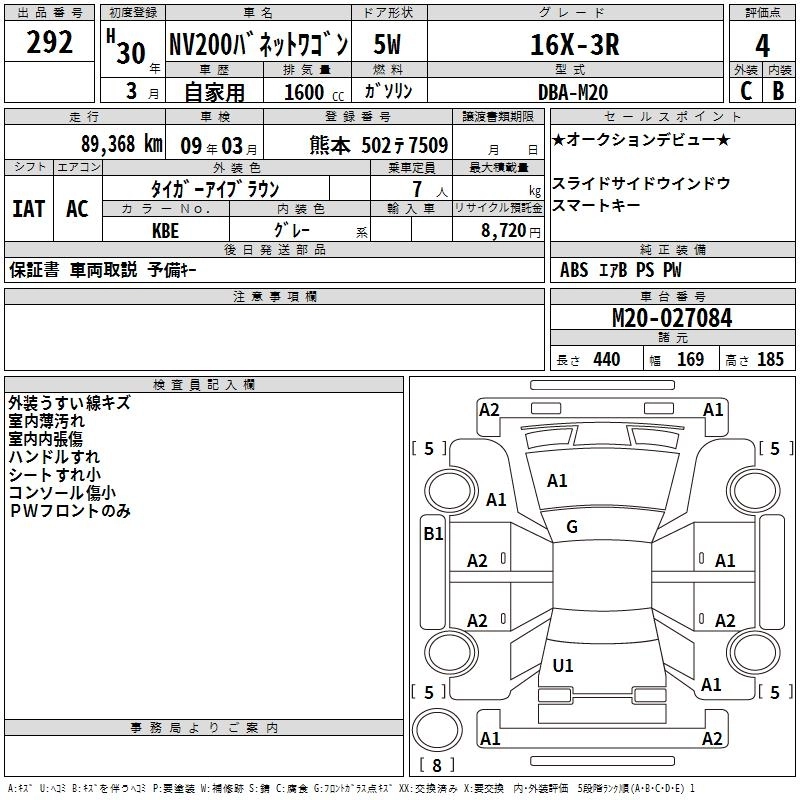Click the [8] marker below the car diagram
Viewport: 800px width, 800px height.
tap(435, 765)
